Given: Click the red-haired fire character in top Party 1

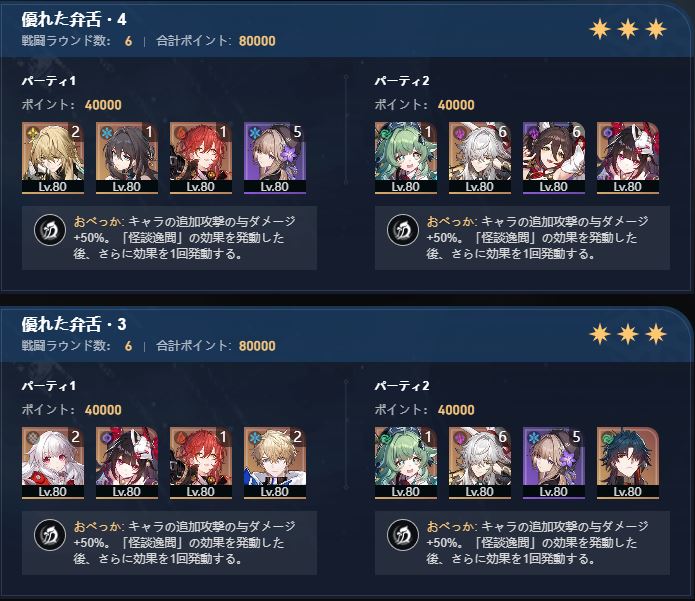Looking at the screenshot, I should [x=201, y=158].
